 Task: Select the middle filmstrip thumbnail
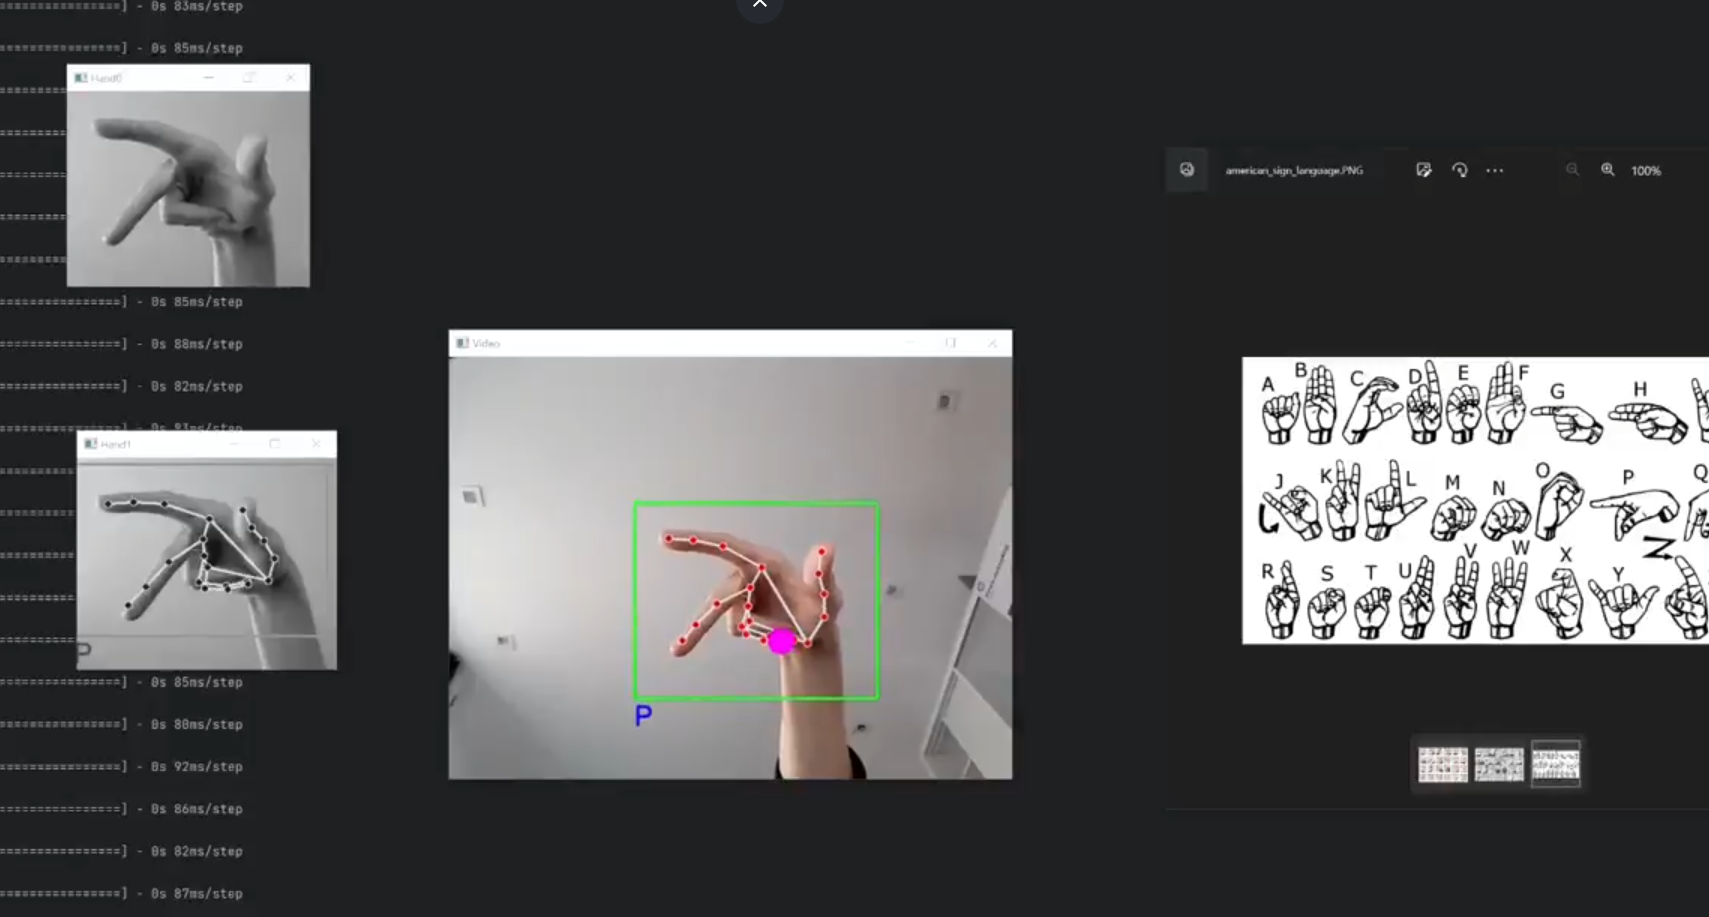[1499, 763]
